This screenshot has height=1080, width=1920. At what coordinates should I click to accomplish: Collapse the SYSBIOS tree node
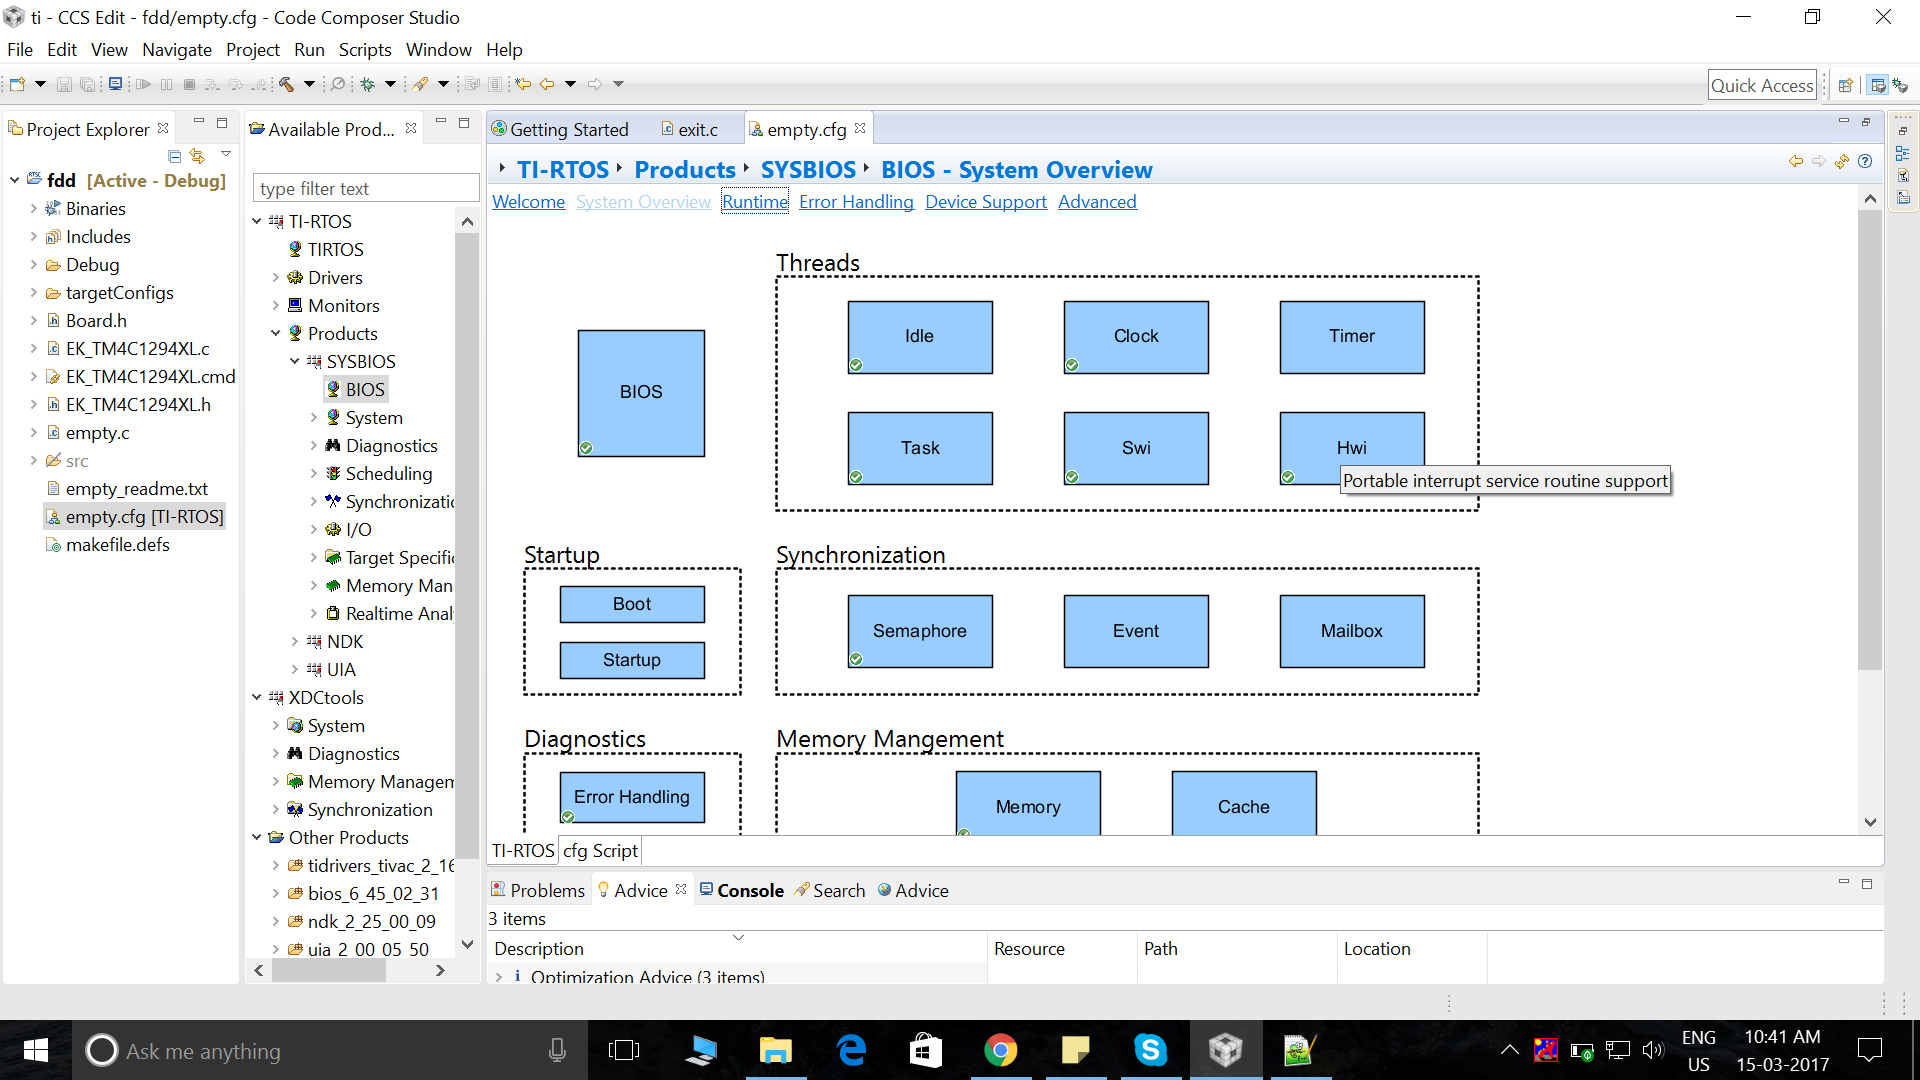(x=295, y=361)
